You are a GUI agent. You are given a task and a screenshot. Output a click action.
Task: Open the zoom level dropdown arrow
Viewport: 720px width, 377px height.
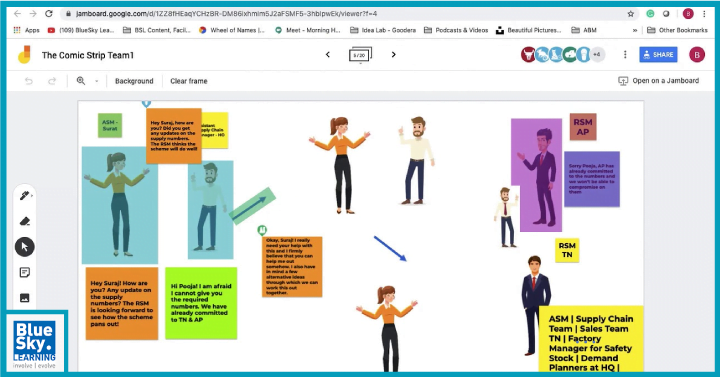tap(96, 81)
